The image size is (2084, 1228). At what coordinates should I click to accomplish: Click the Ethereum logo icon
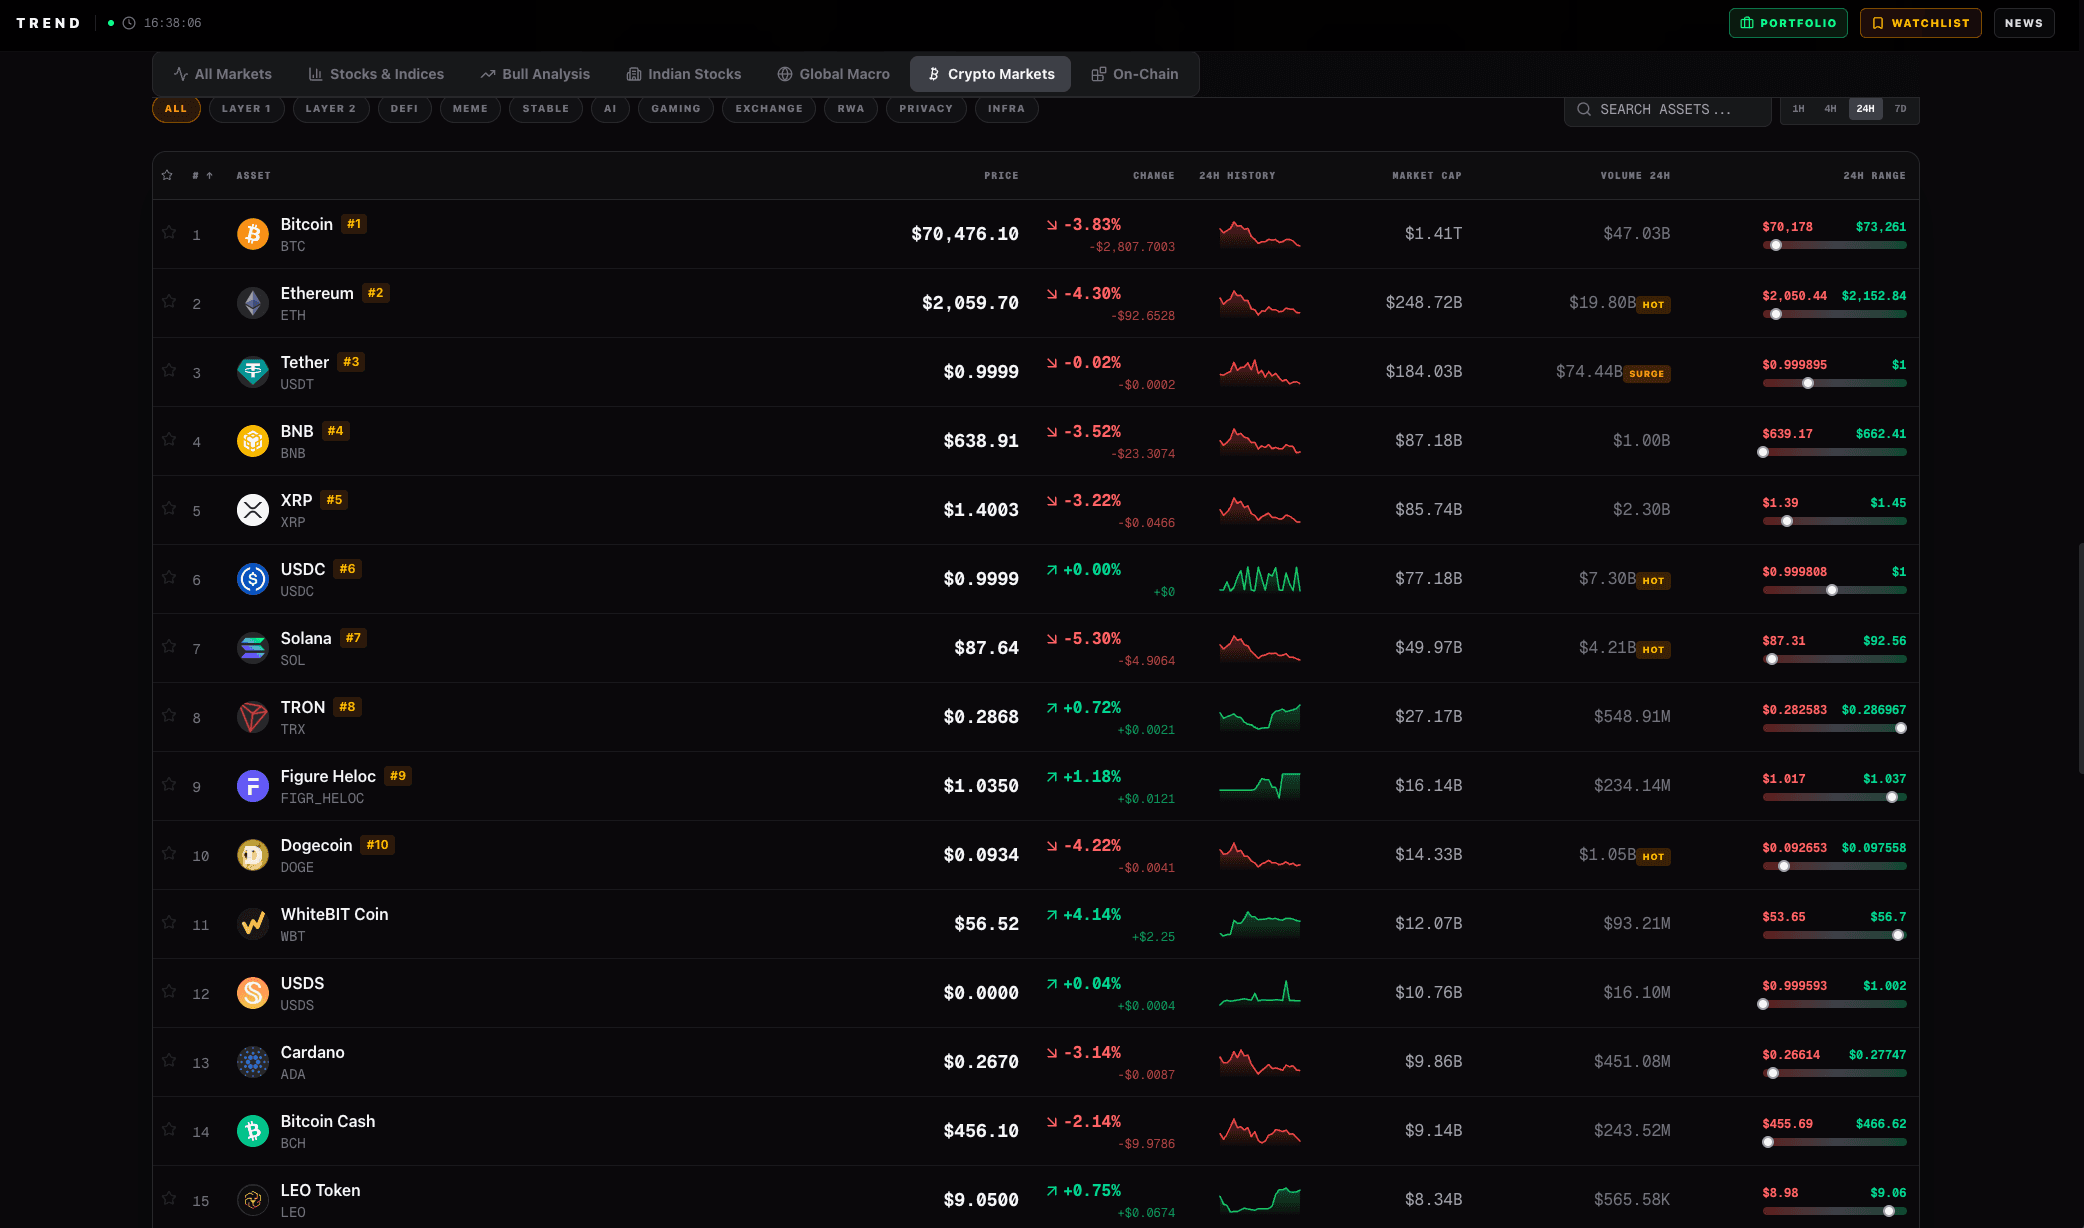pos(252,302)
